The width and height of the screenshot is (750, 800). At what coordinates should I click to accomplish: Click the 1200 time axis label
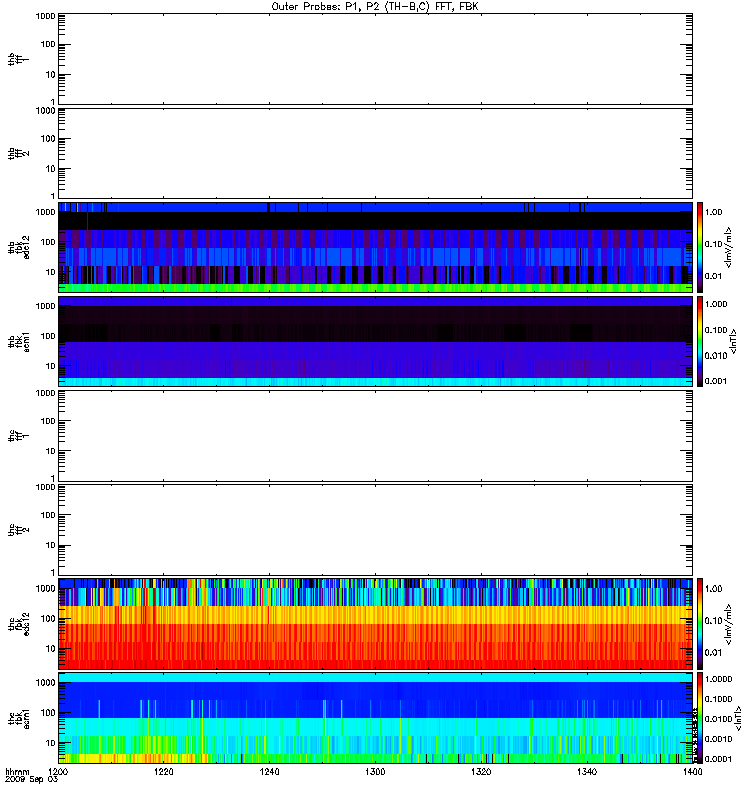click(58, 771)
